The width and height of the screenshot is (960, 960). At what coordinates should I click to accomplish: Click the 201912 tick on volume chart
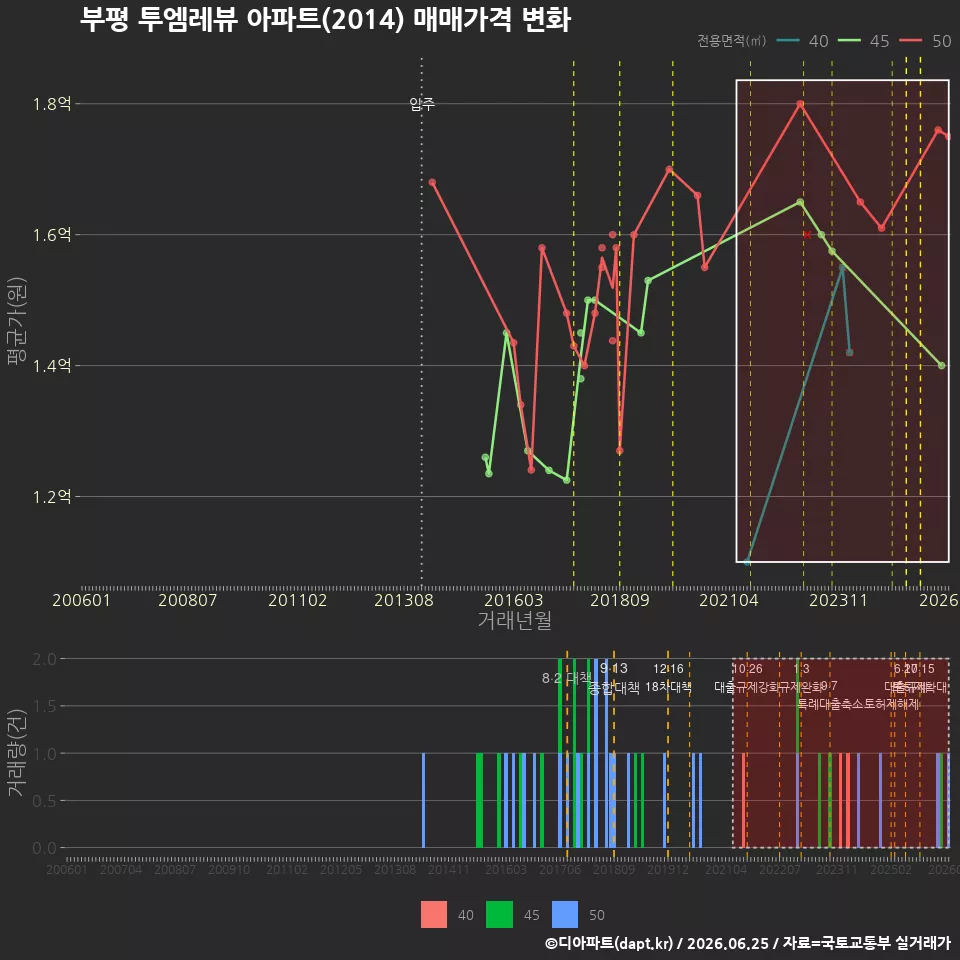[x=668, y=869]
